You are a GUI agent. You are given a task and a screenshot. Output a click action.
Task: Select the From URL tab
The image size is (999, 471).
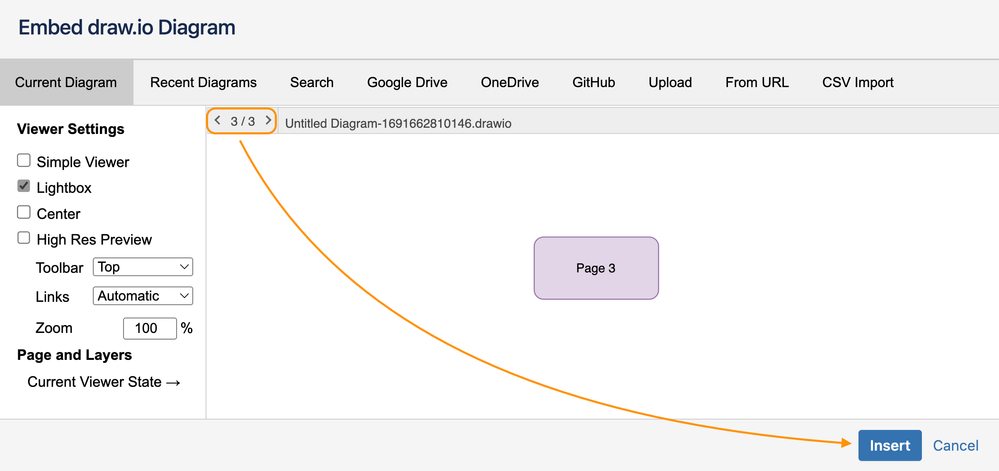click(757, 82)
